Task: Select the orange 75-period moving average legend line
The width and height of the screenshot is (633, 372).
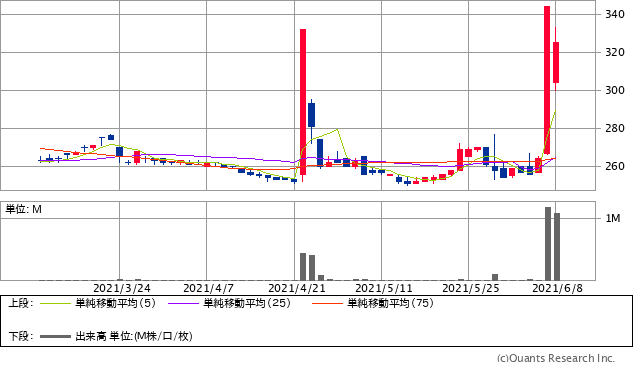Action: pos(327,303)
